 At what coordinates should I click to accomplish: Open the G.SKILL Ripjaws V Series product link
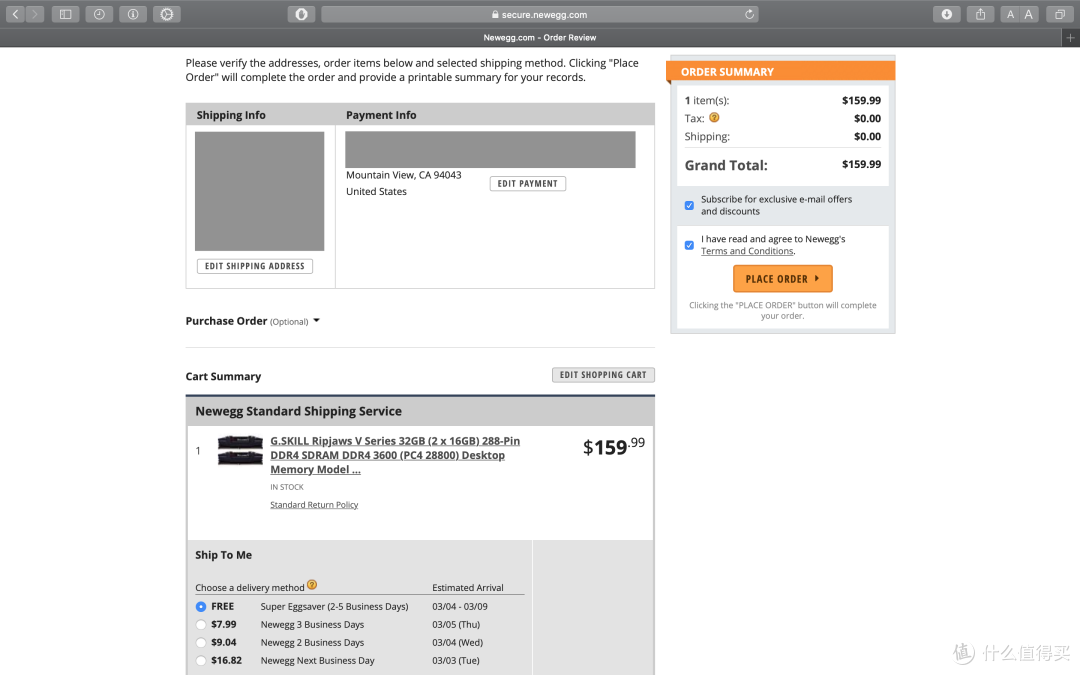pyautogui.click(x=395, y=455)
